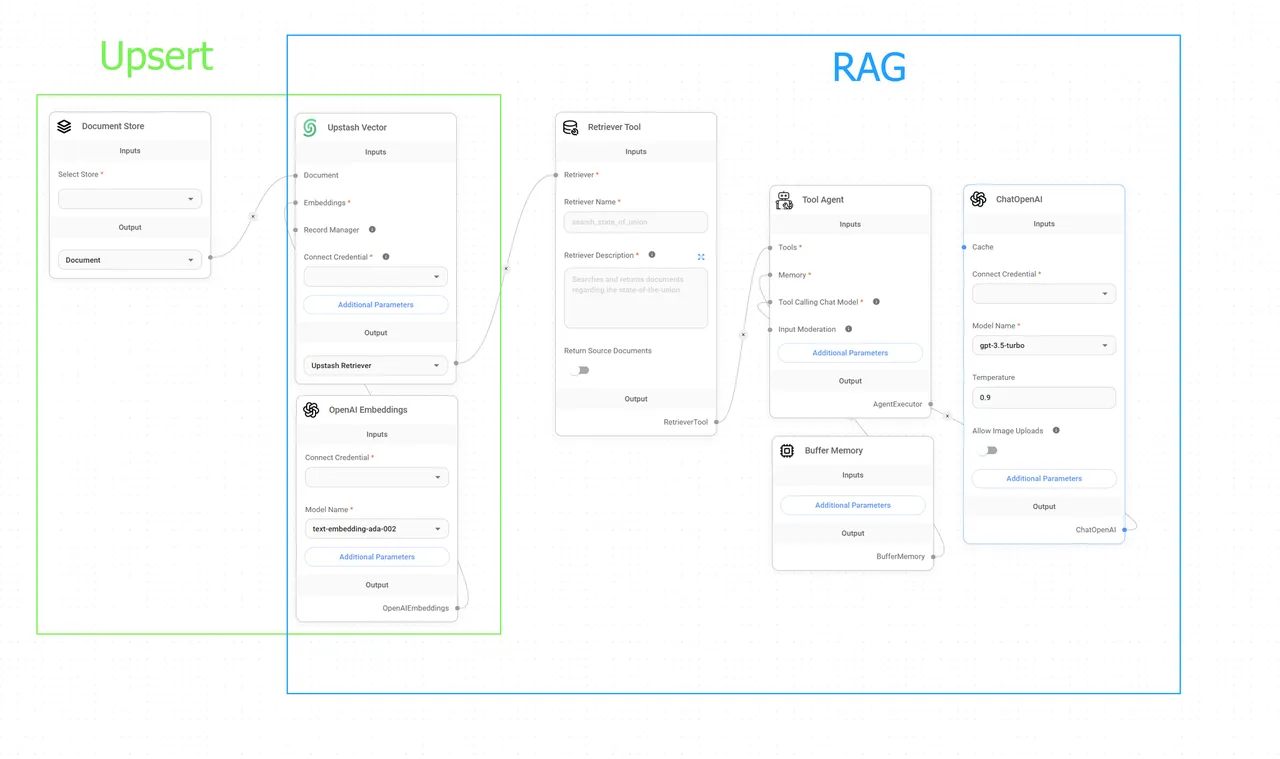Screen dimensions: 1280x759
Task: Click the Retriever Description text area
Action: (x=636, y=297)
